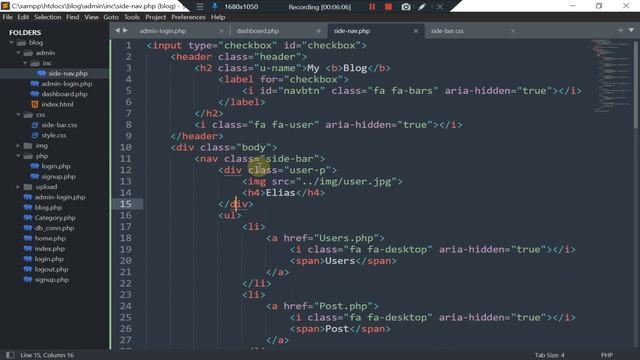This screenshot has height=360, width=640.
Task: Open the Help menu
Action: tap(218, 17)
